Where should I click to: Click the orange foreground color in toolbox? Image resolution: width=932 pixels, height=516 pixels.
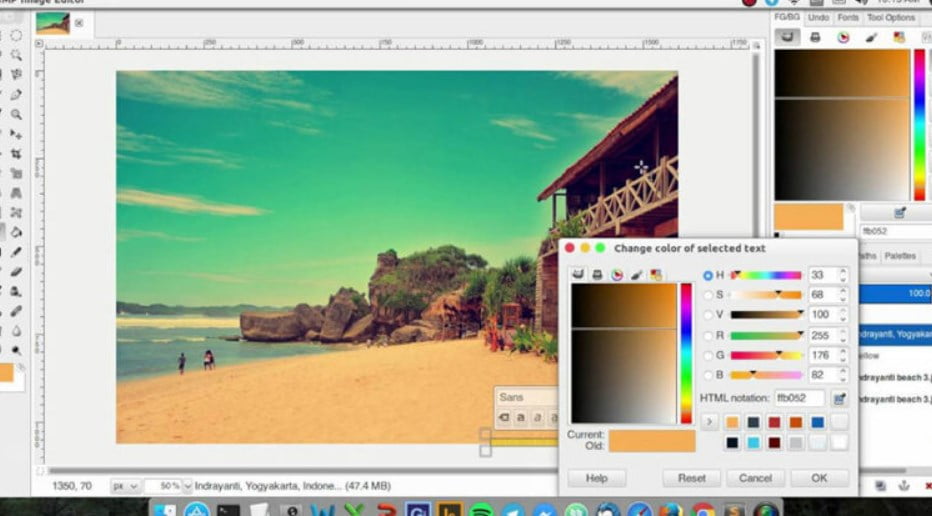pyautogui.click(x=7, y=373)
